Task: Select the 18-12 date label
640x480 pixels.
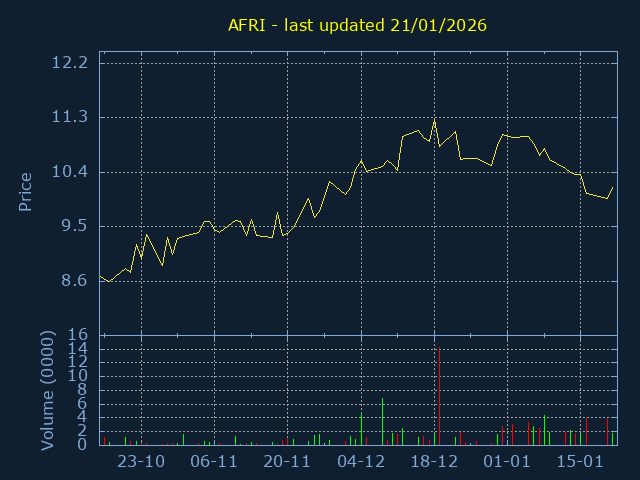Action: [434, 462]
